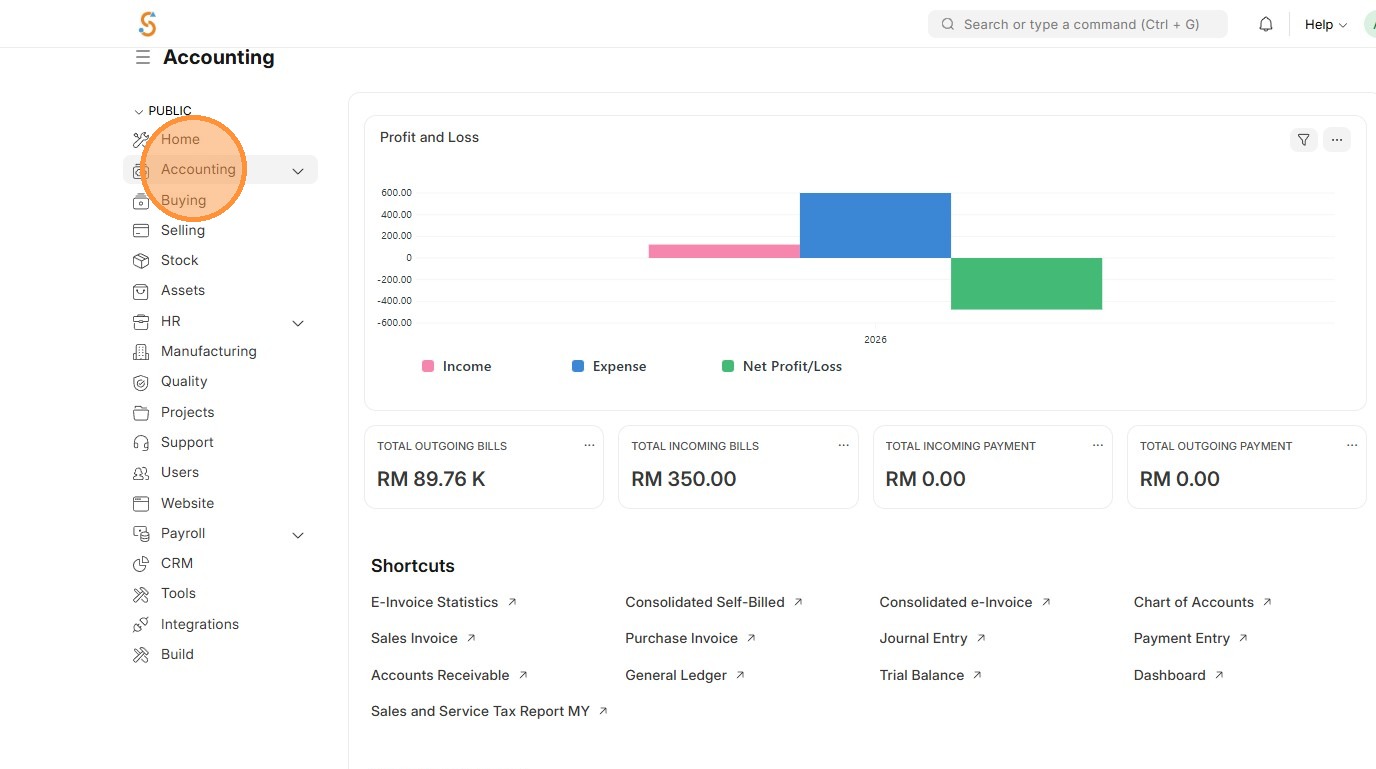
Task: Open Build via its sidebar icon
Action: pyautogui.click(x=141, y=655)
